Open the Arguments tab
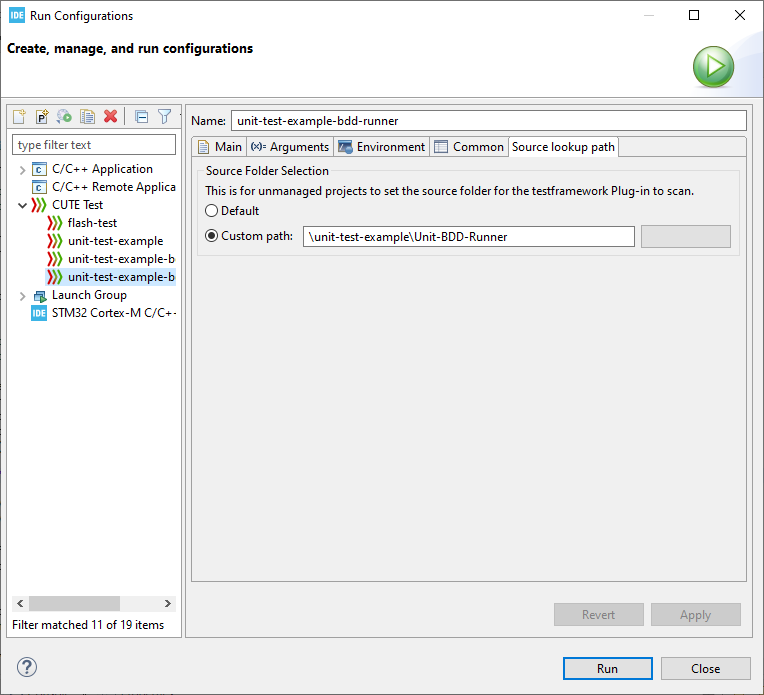The width and height of the screenshot is (764, 695). pyautogui.click(x=290, y=147)
